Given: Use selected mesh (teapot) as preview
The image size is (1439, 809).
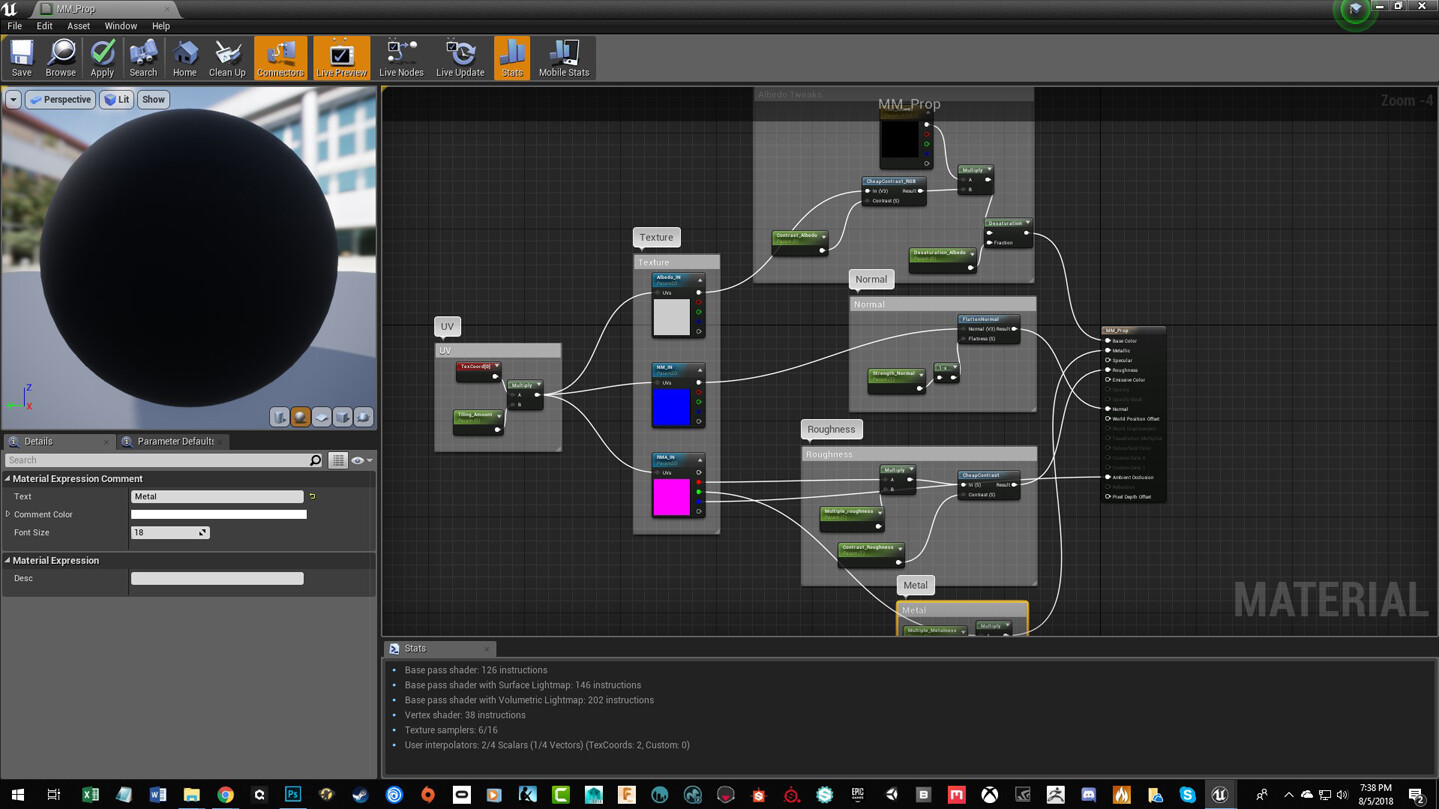Looking at the screenshot, I should point(364,417).
